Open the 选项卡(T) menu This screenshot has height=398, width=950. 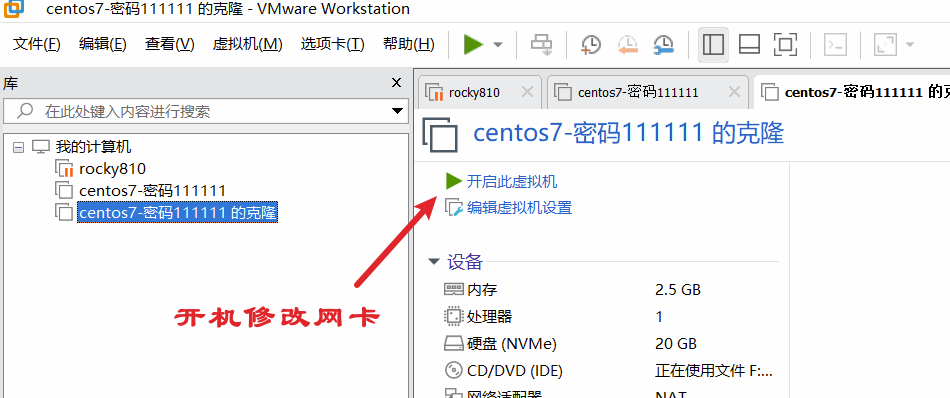(x=332, y=44)
